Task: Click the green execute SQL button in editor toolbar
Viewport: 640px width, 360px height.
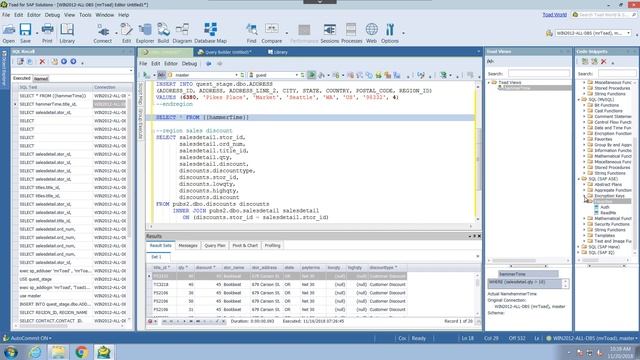Action: pyautogui.click(x=146, y=75)
